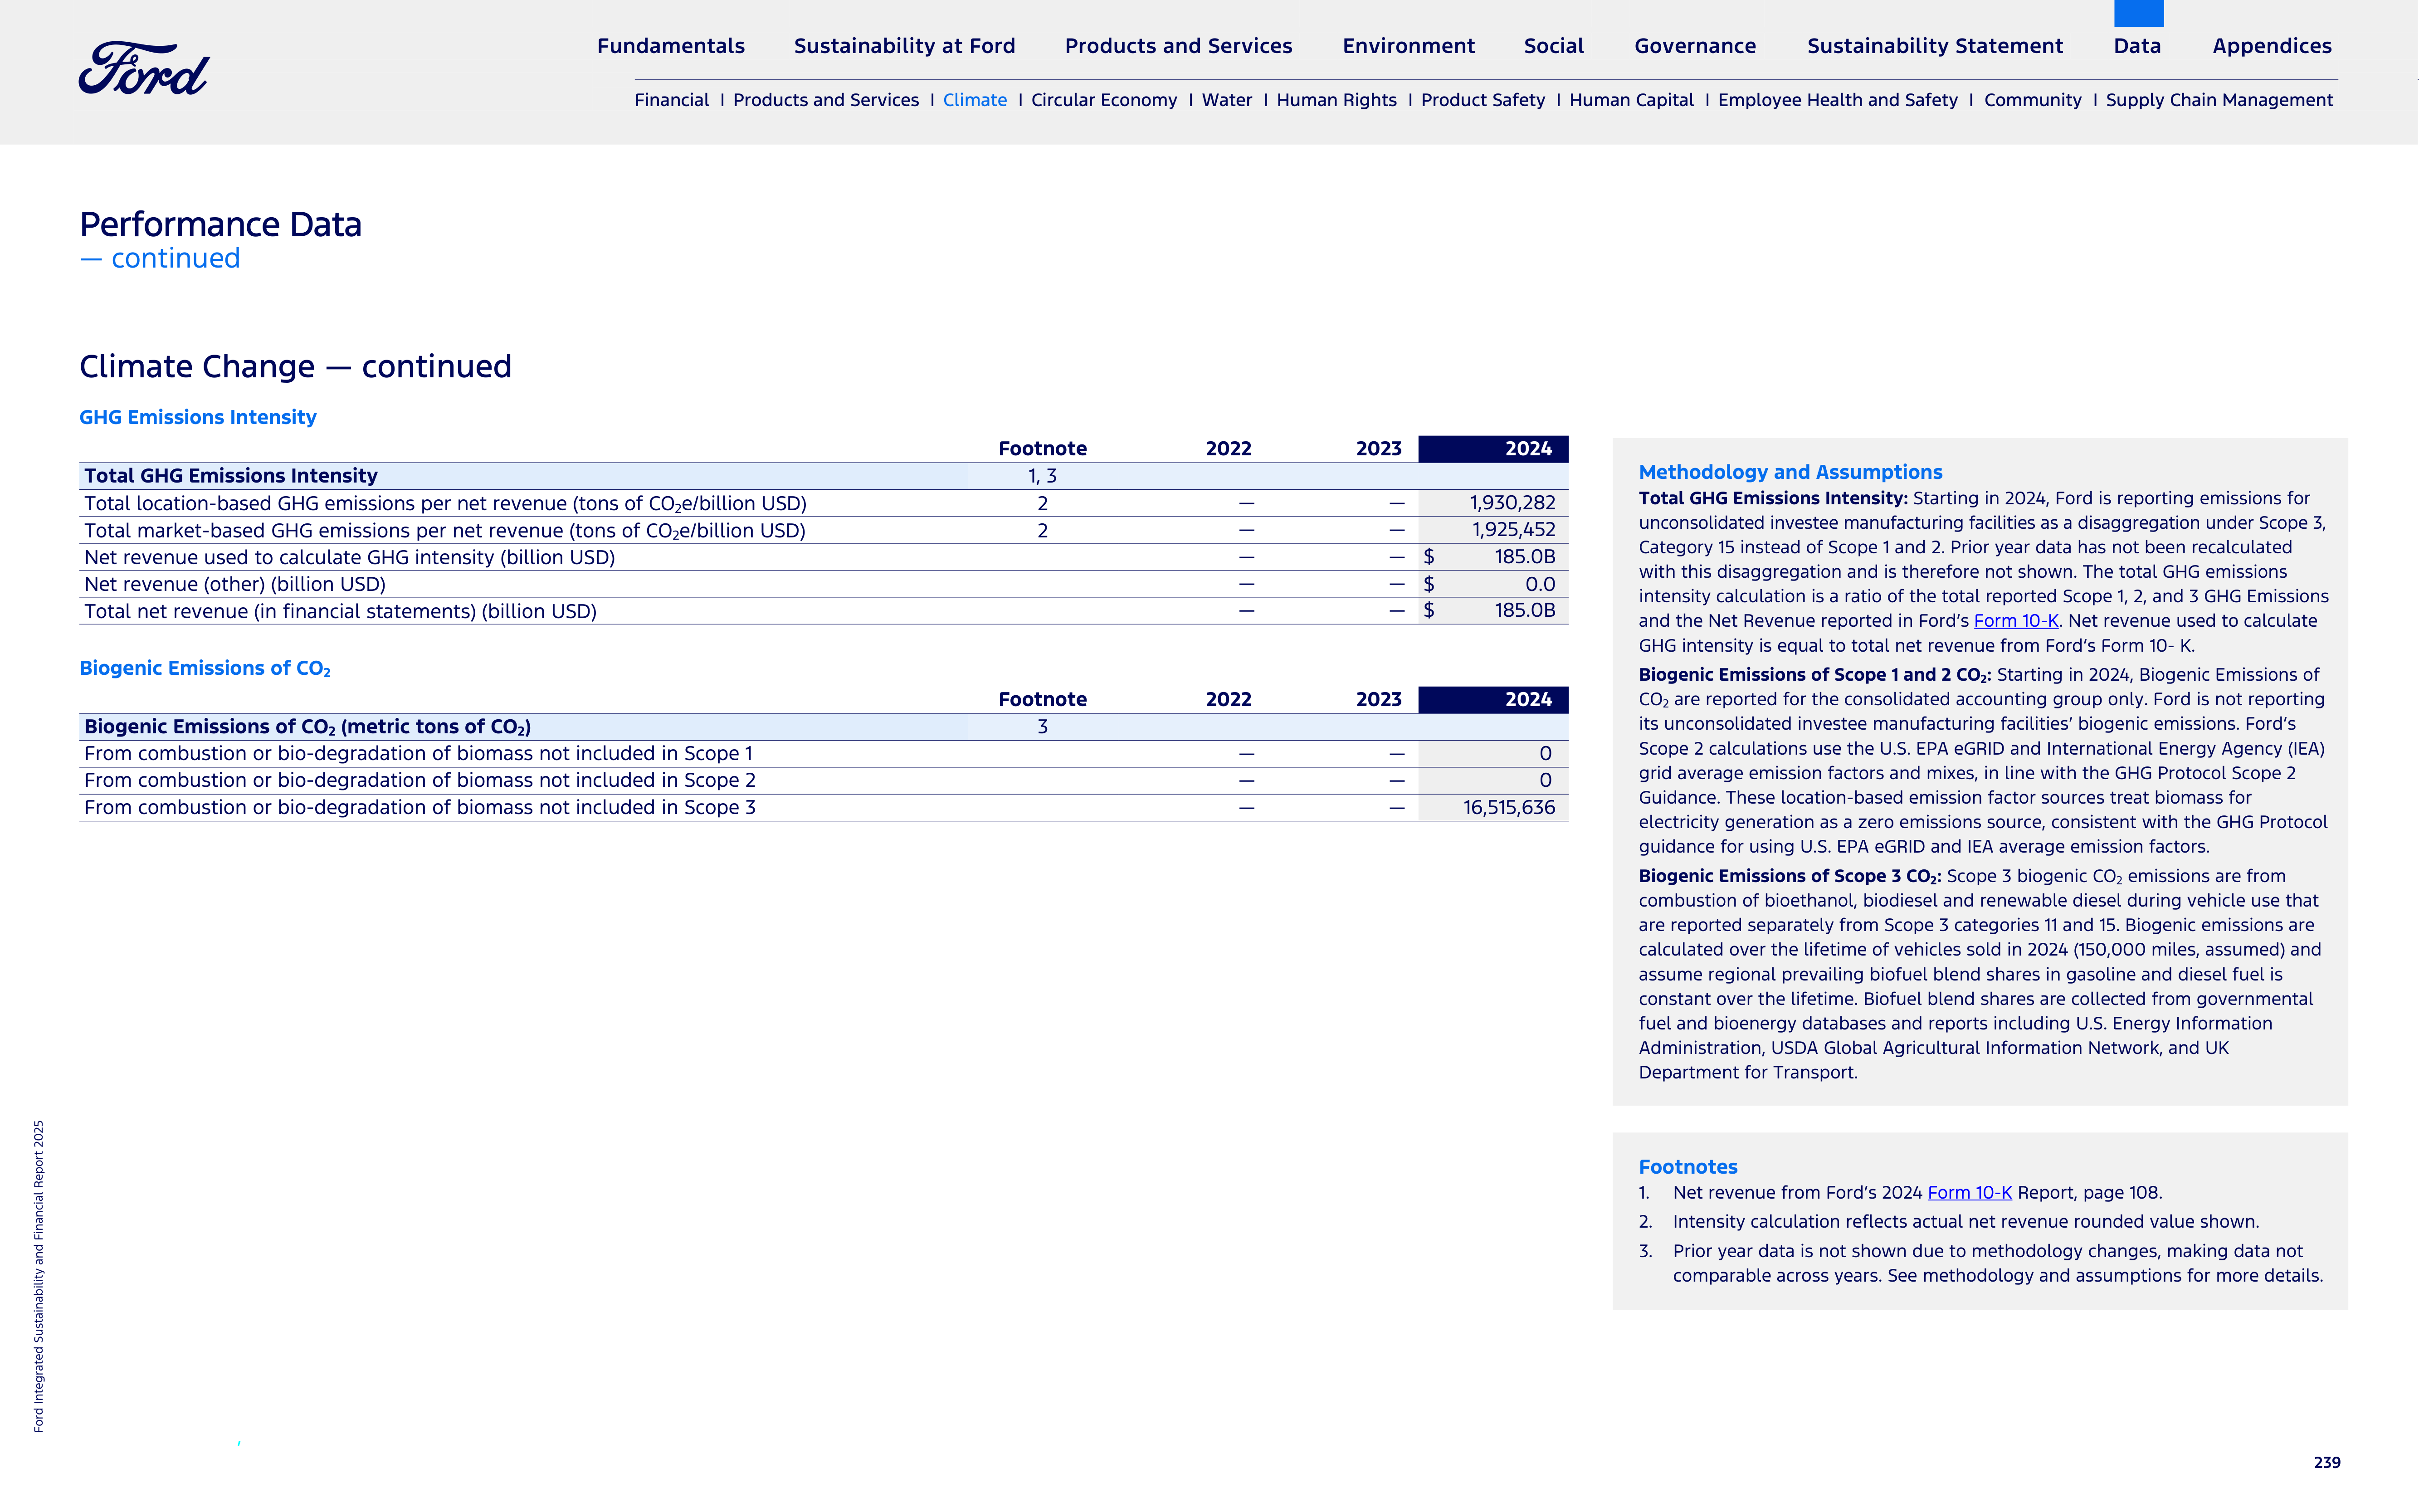Select the value 1,925,452

(1512, 530)
